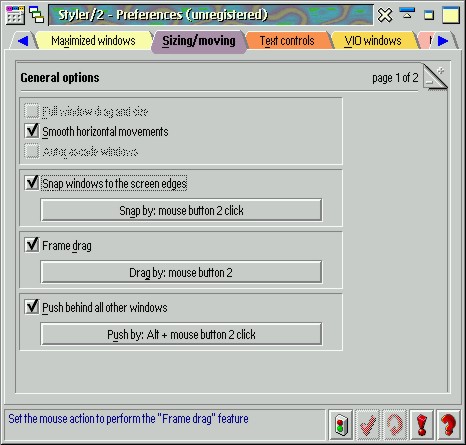Viewport: 466px width, 445px height.
Task: Click the red exclamation mark icon
Action: (421, 425)
